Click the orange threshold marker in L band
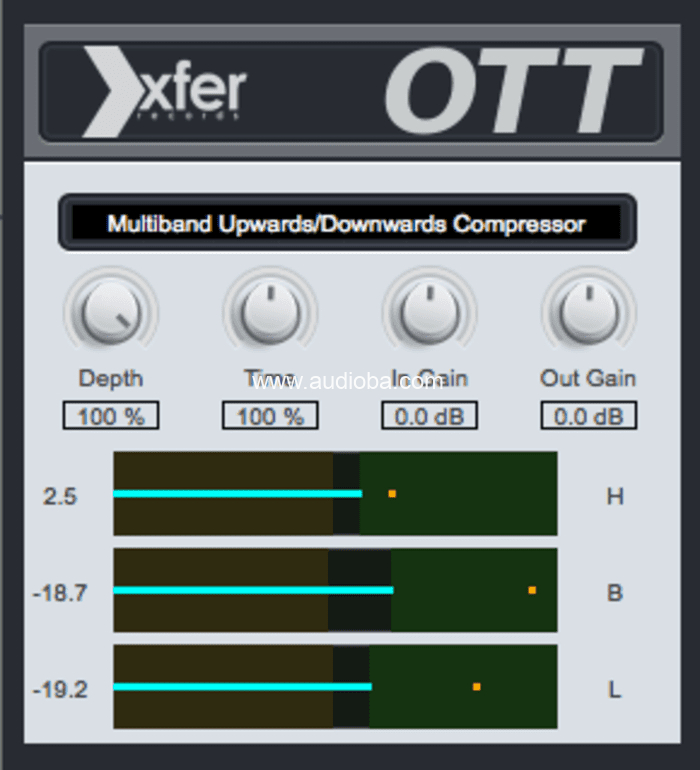 coord(476,687)
